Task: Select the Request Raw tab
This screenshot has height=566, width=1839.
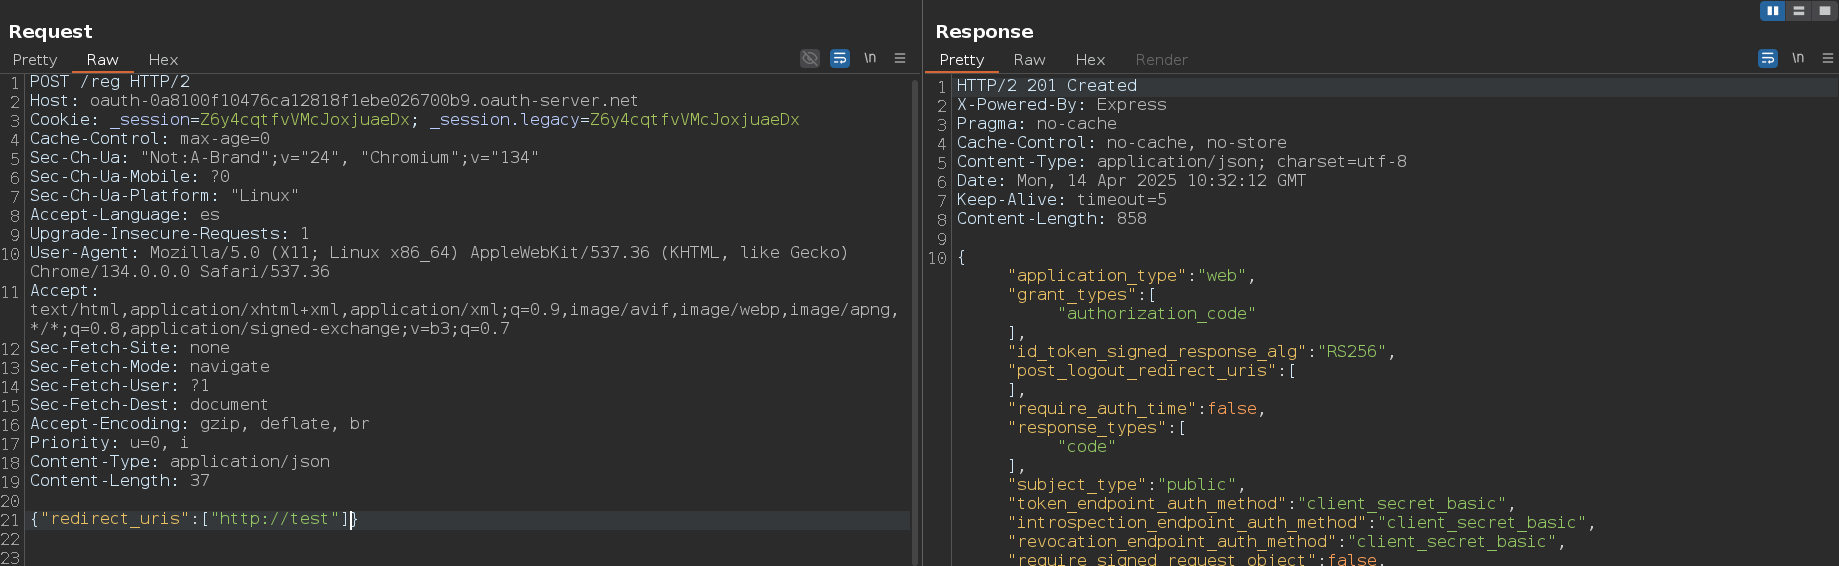Action: click(102, 60)
